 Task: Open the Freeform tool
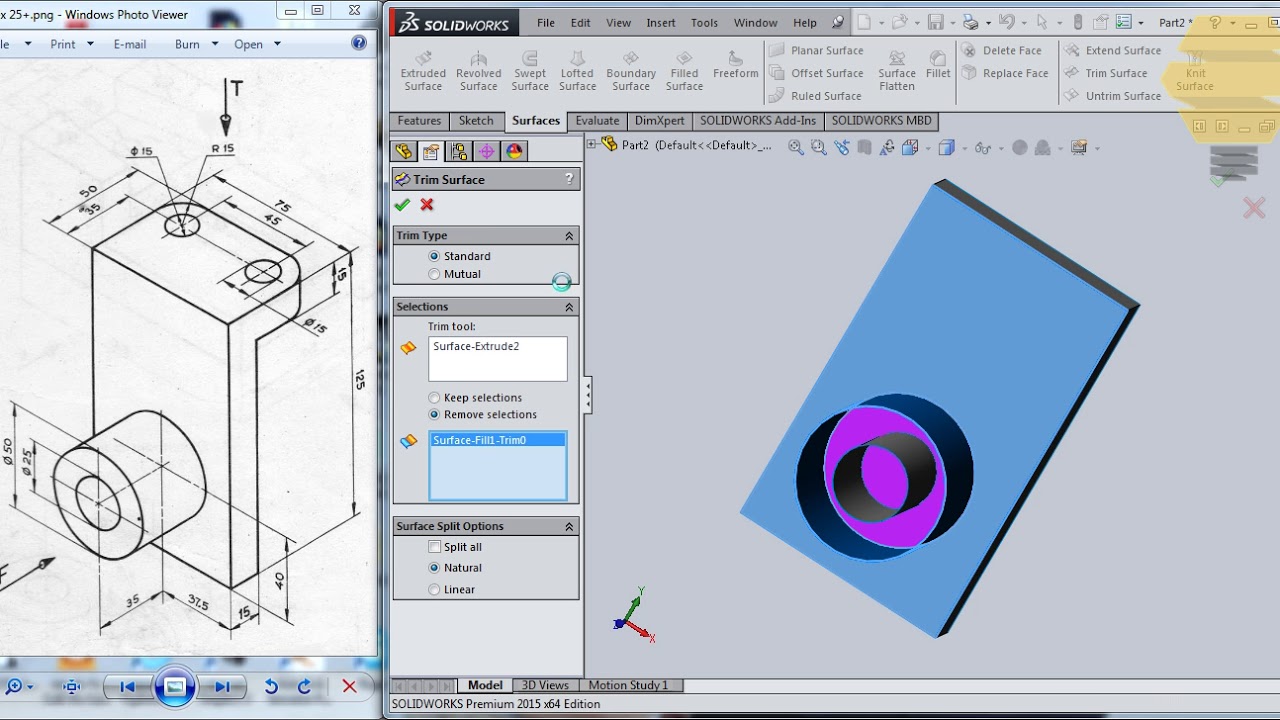[x=736, y=66]
